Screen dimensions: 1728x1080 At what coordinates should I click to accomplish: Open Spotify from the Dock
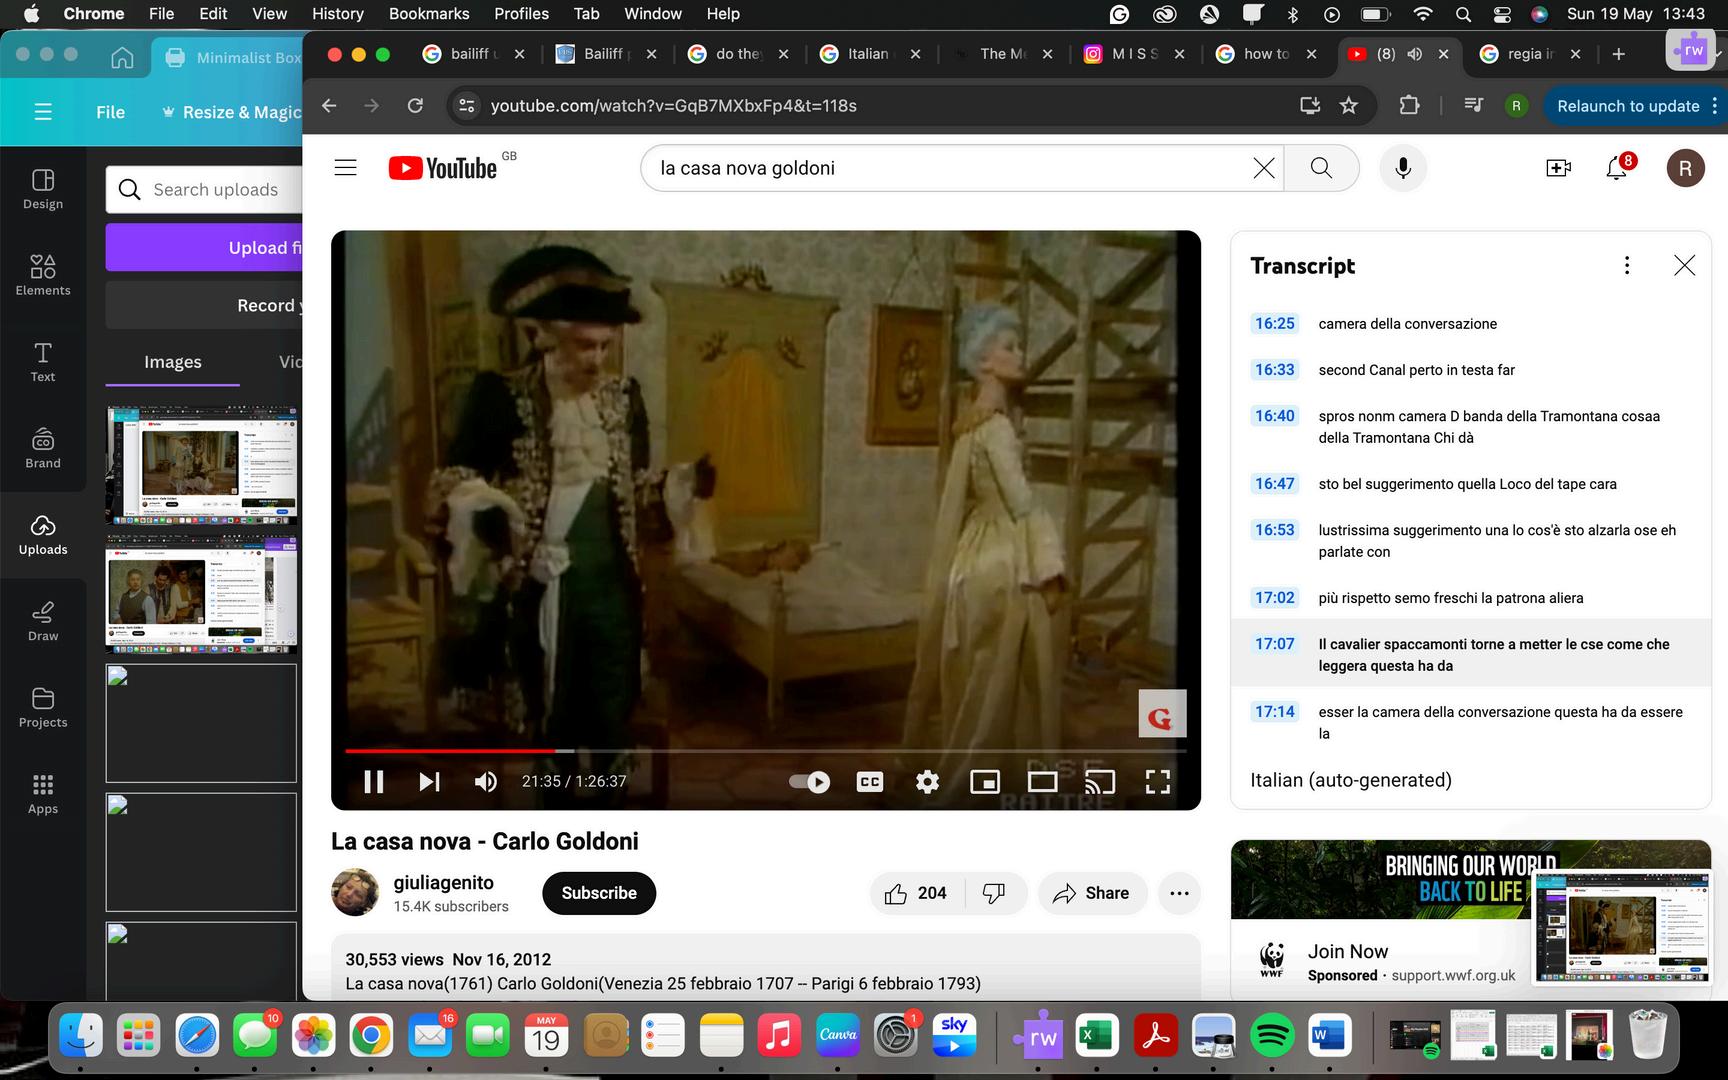(1272, 1036)
